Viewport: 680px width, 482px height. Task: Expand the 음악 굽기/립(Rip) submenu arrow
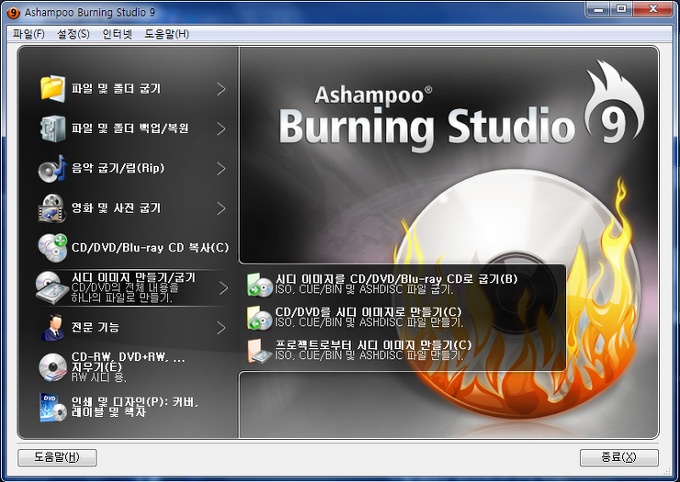click(221, 169)
